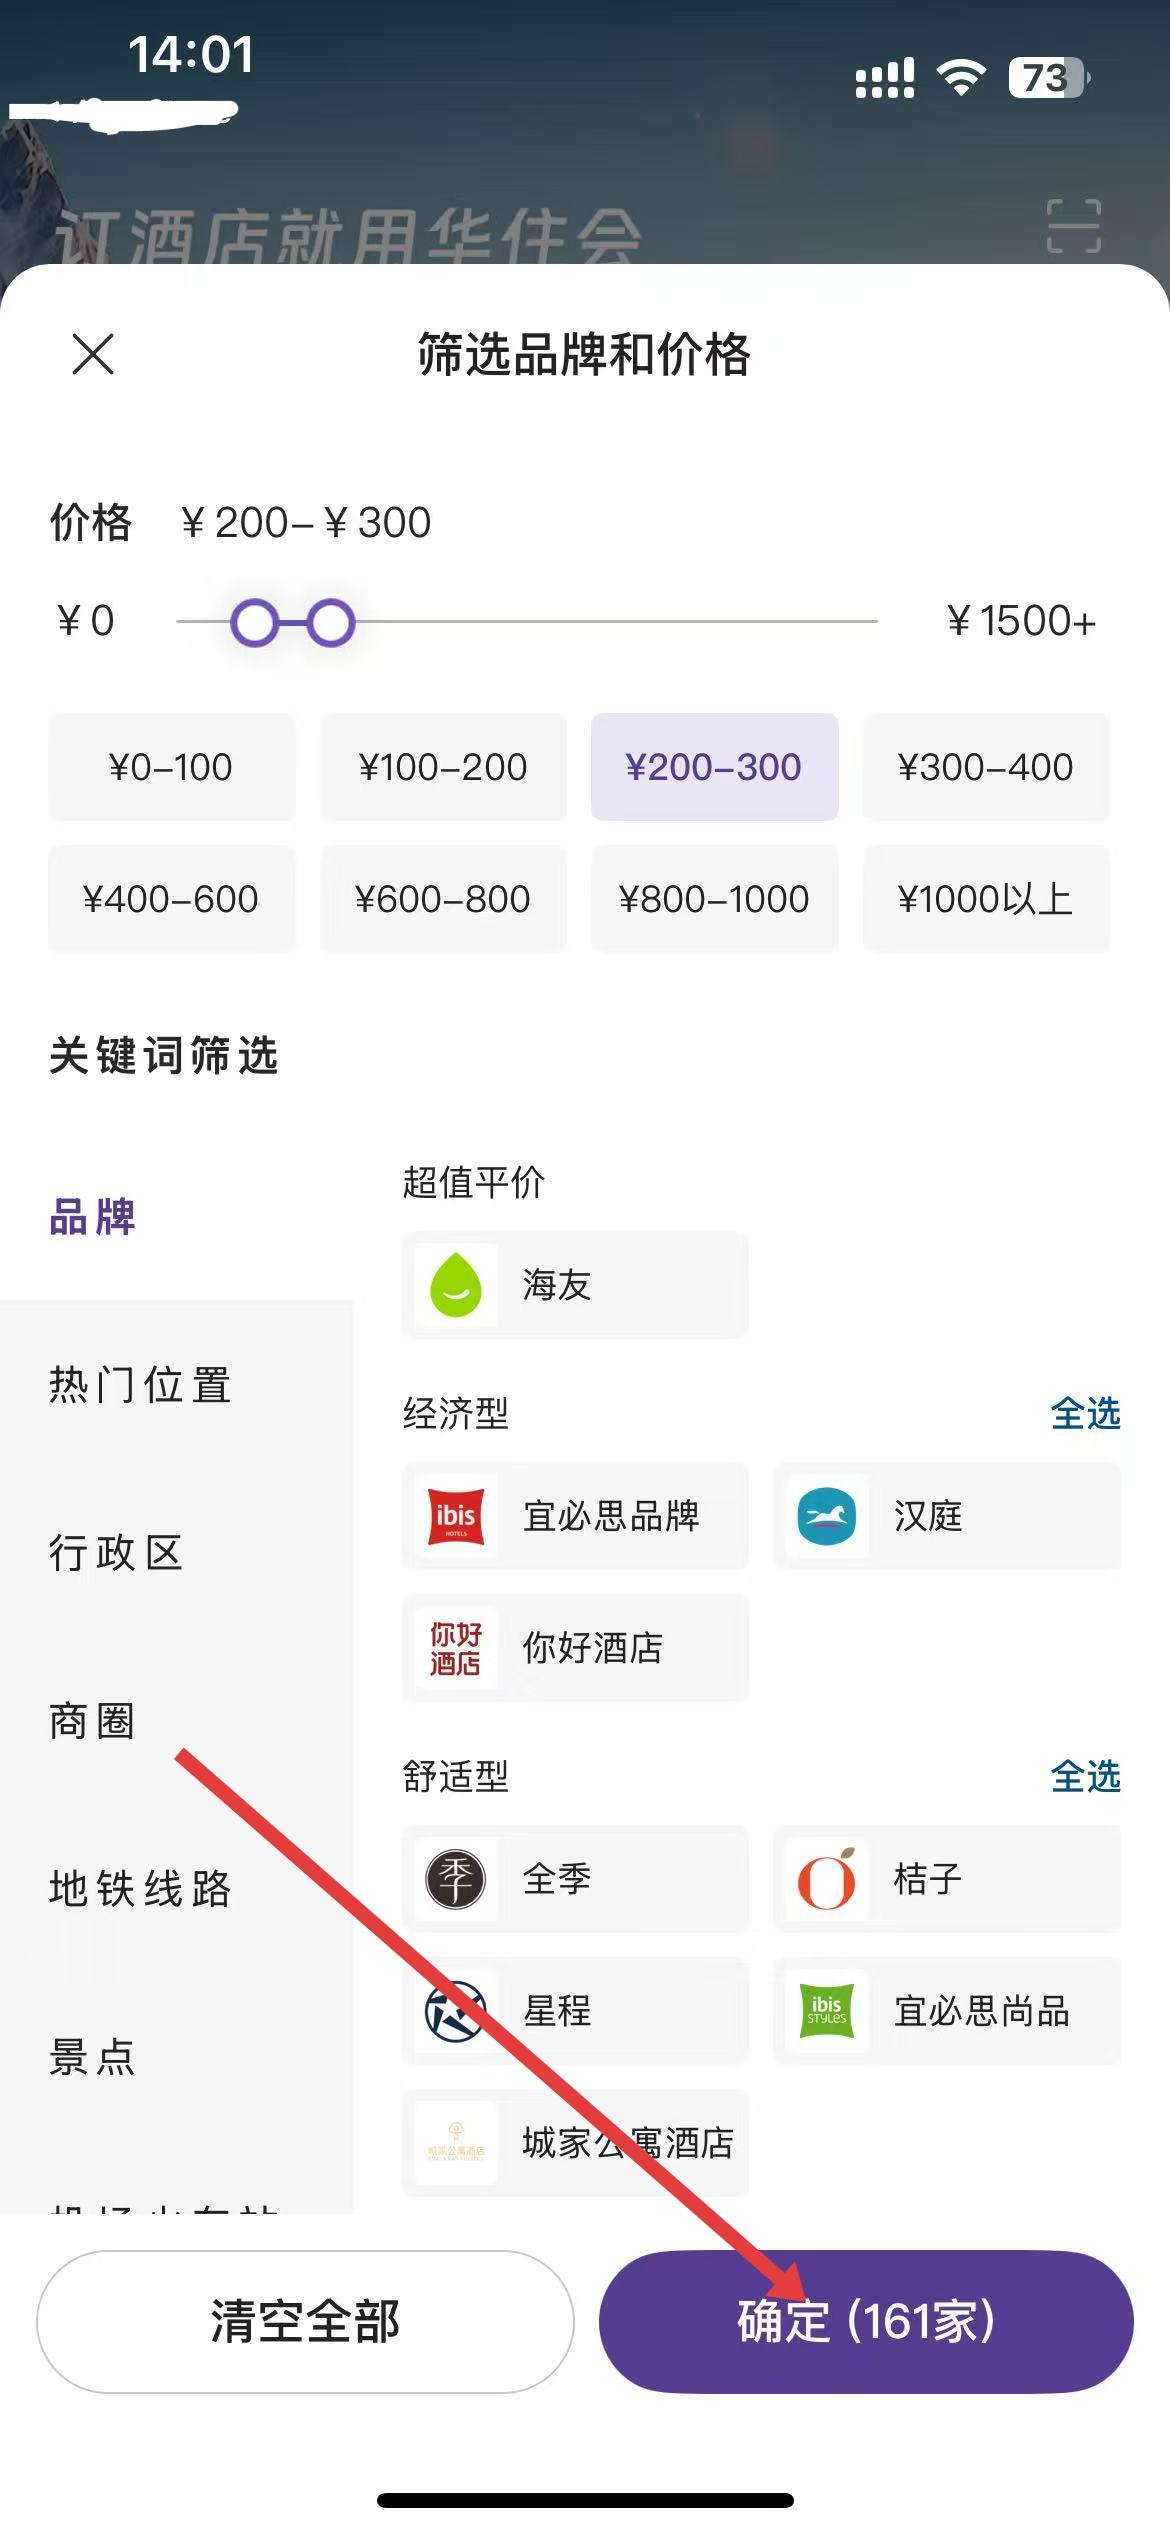The image size is (1170, 2532).
Task: Toggle the ¥200–300 price chip
Action: 714,767
